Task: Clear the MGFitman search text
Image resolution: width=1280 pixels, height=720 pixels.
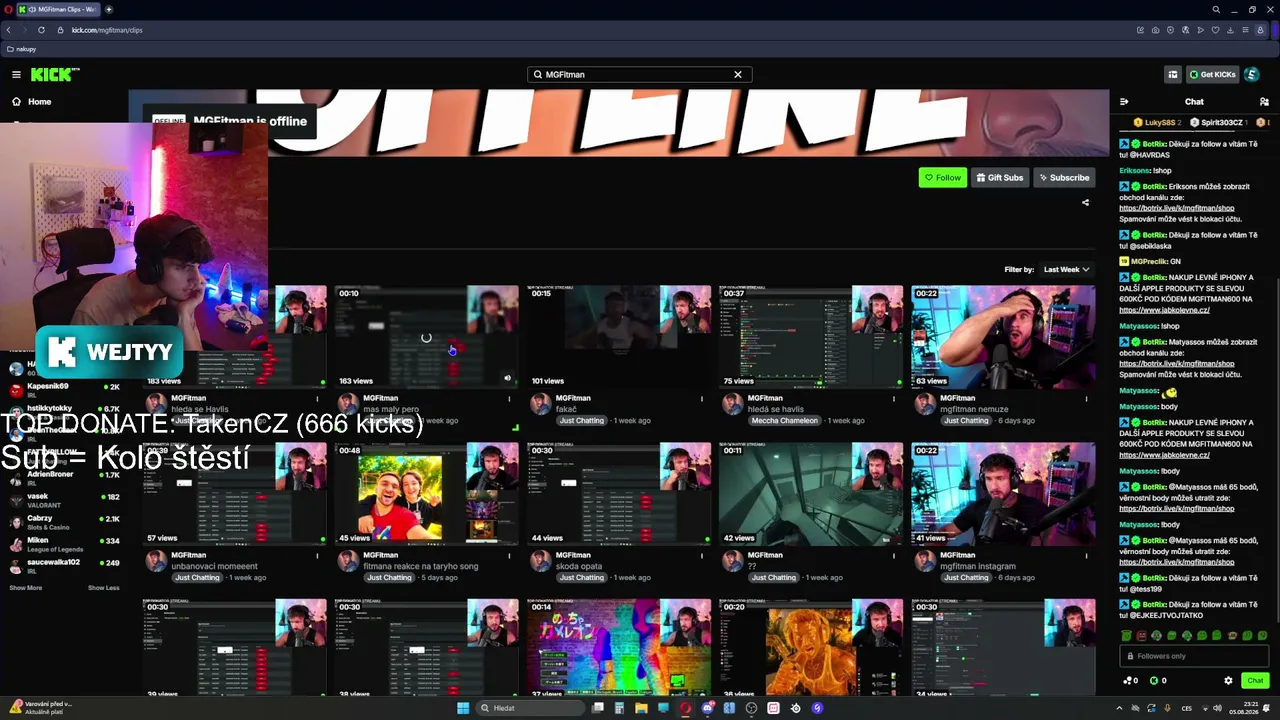Action: [x=738, y=75]
